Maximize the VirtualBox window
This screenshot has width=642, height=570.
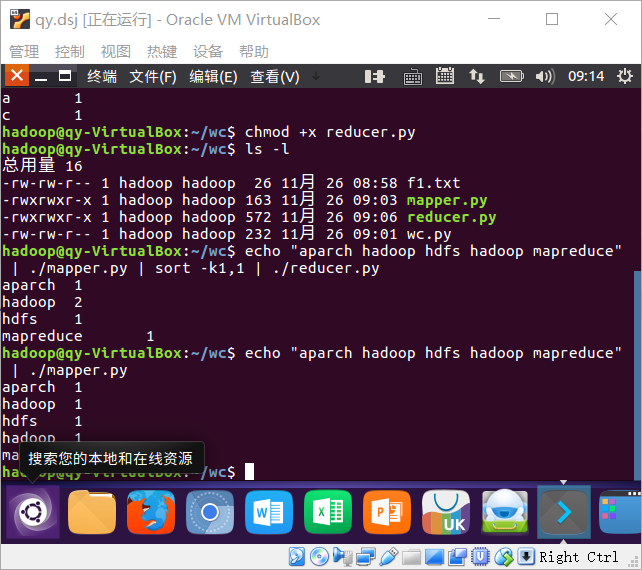point(552,19)
